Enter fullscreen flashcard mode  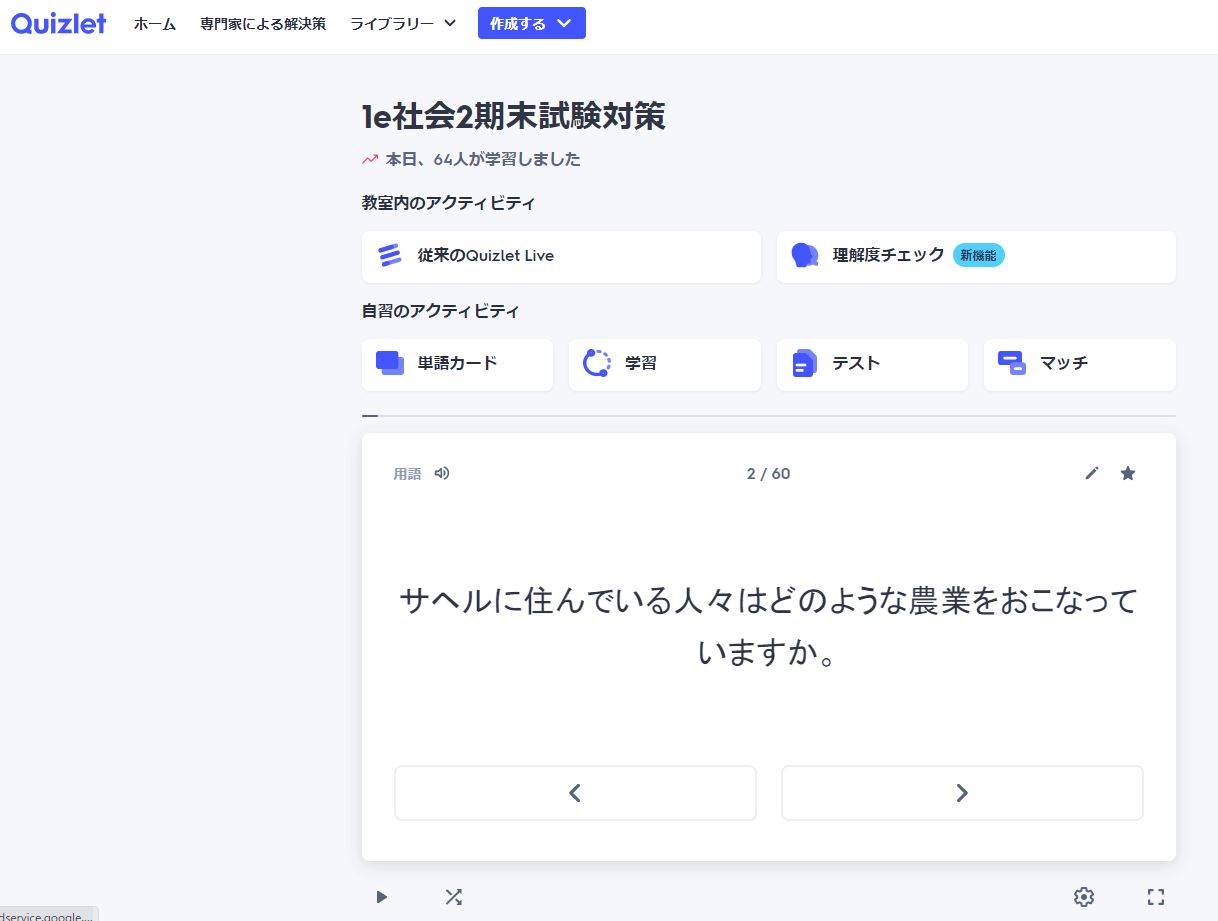point(1155,897)
